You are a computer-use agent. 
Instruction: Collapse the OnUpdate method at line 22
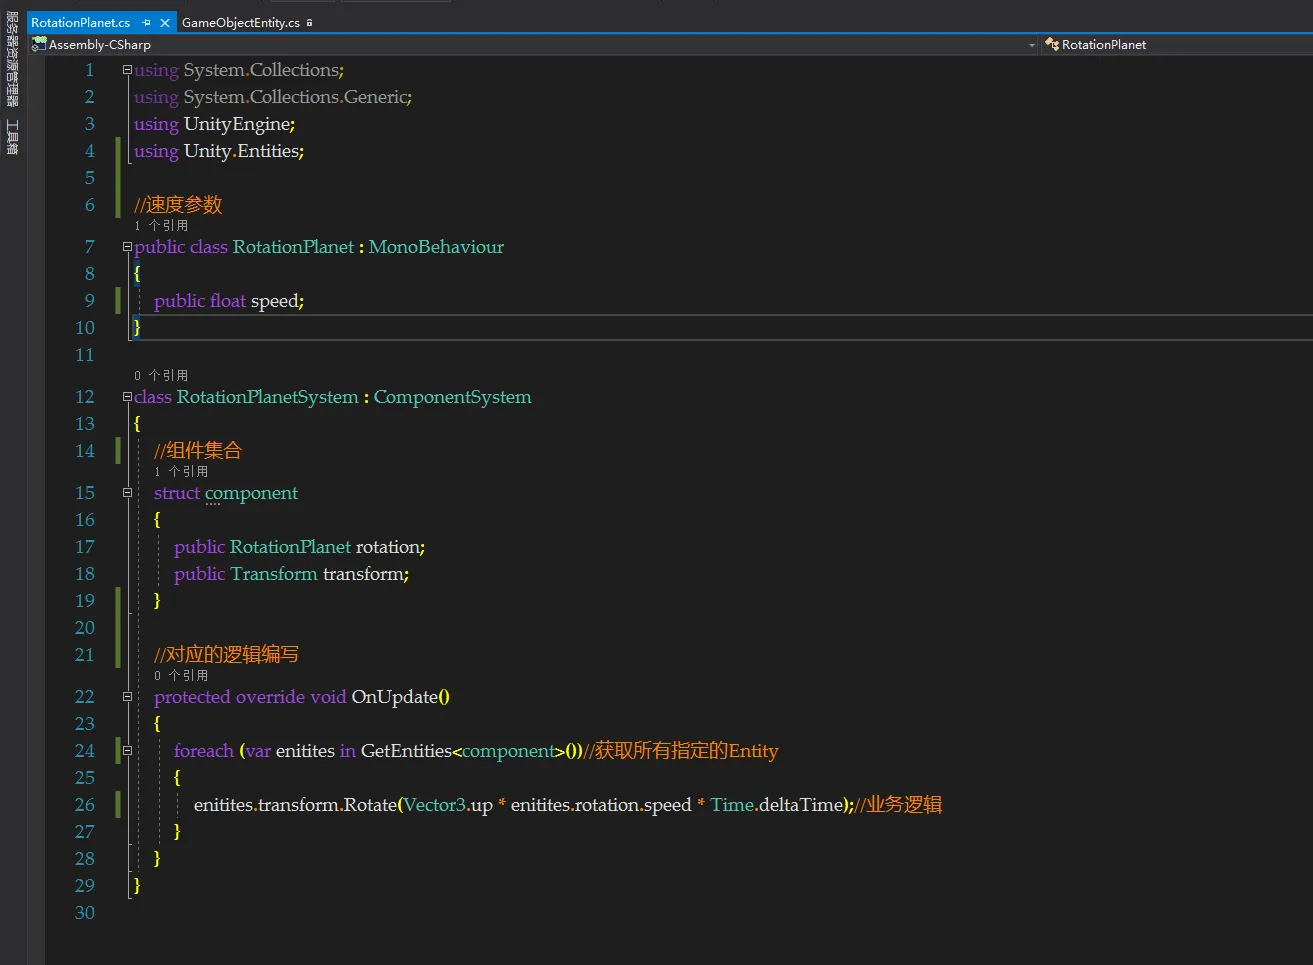127,697
